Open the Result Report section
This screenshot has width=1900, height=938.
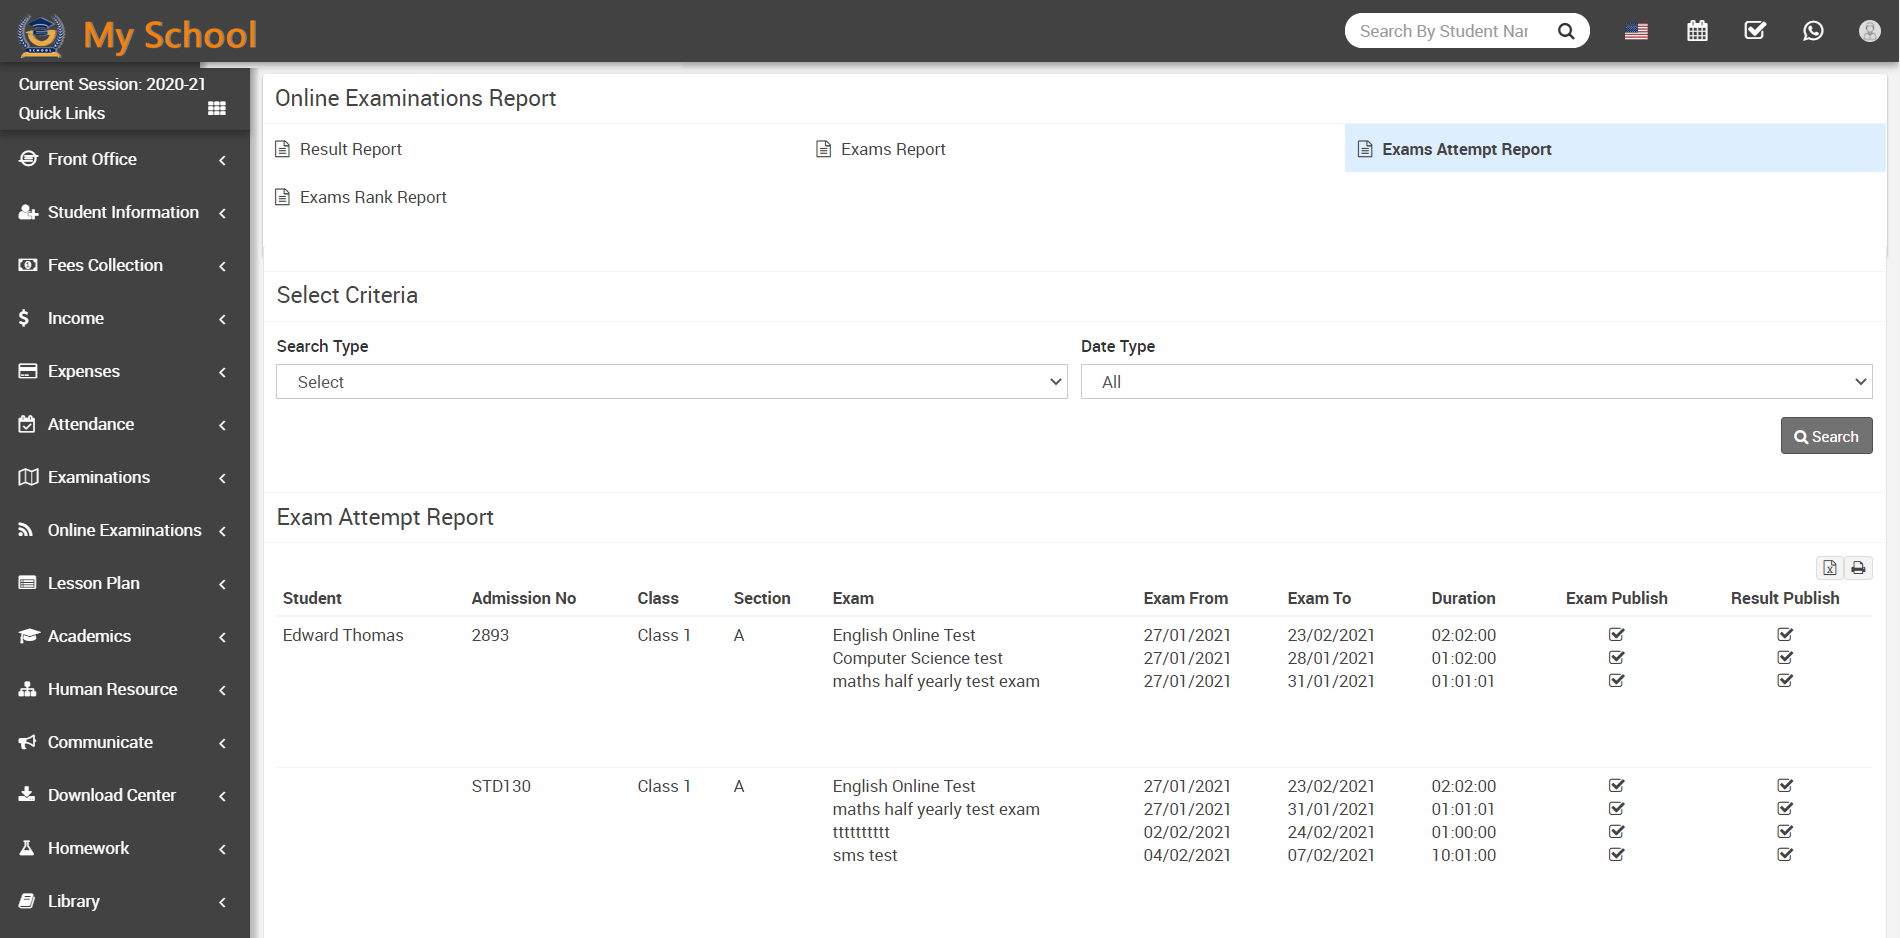(350, 148)
